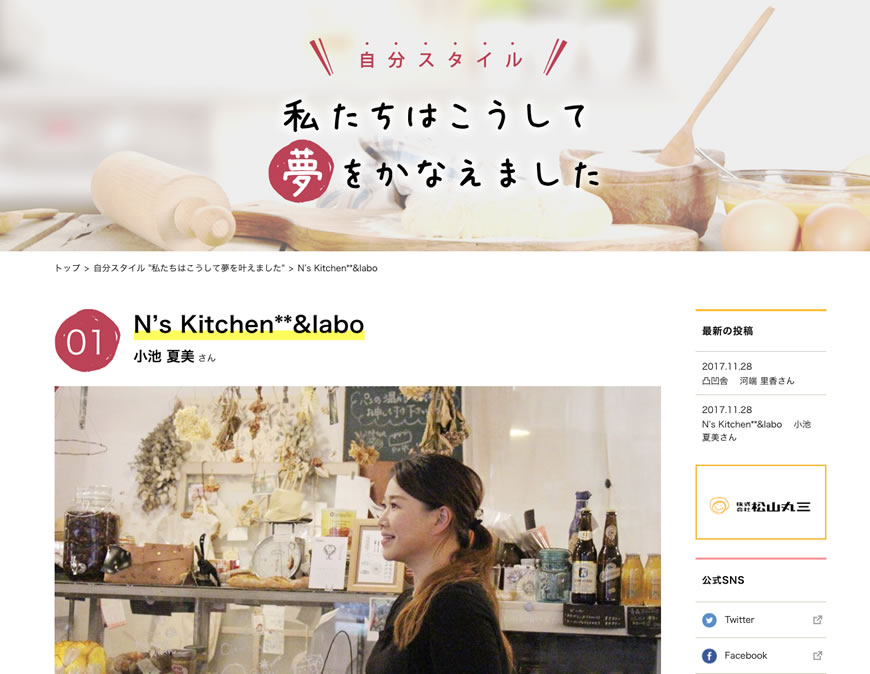Click the 株式会社松山丸三 banner

pyautogui.click(x=761, y=502)
